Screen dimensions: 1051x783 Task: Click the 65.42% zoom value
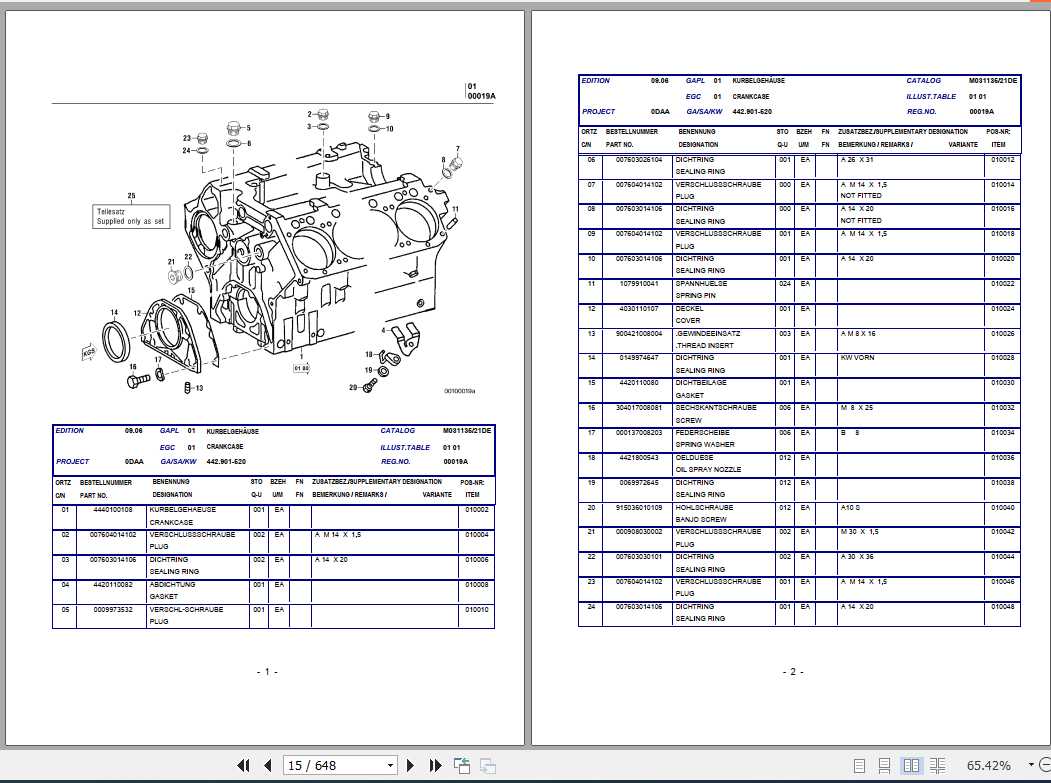click(989, 764)
